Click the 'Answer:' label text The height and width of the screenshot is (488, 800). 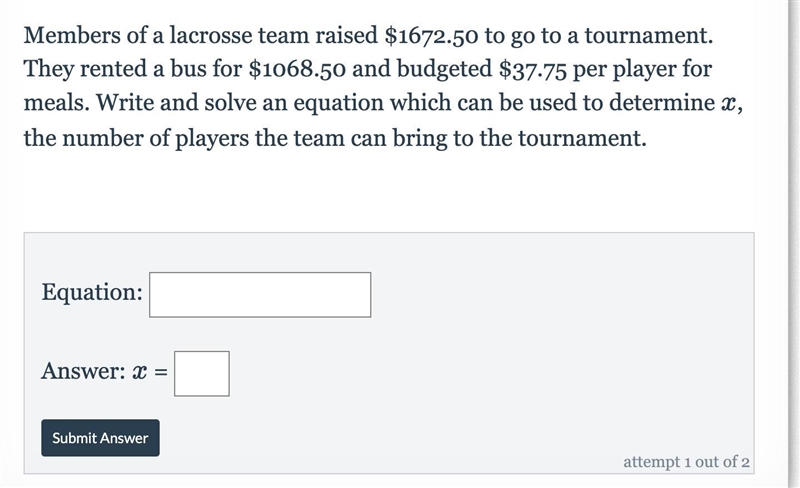(x=84, y=371)
